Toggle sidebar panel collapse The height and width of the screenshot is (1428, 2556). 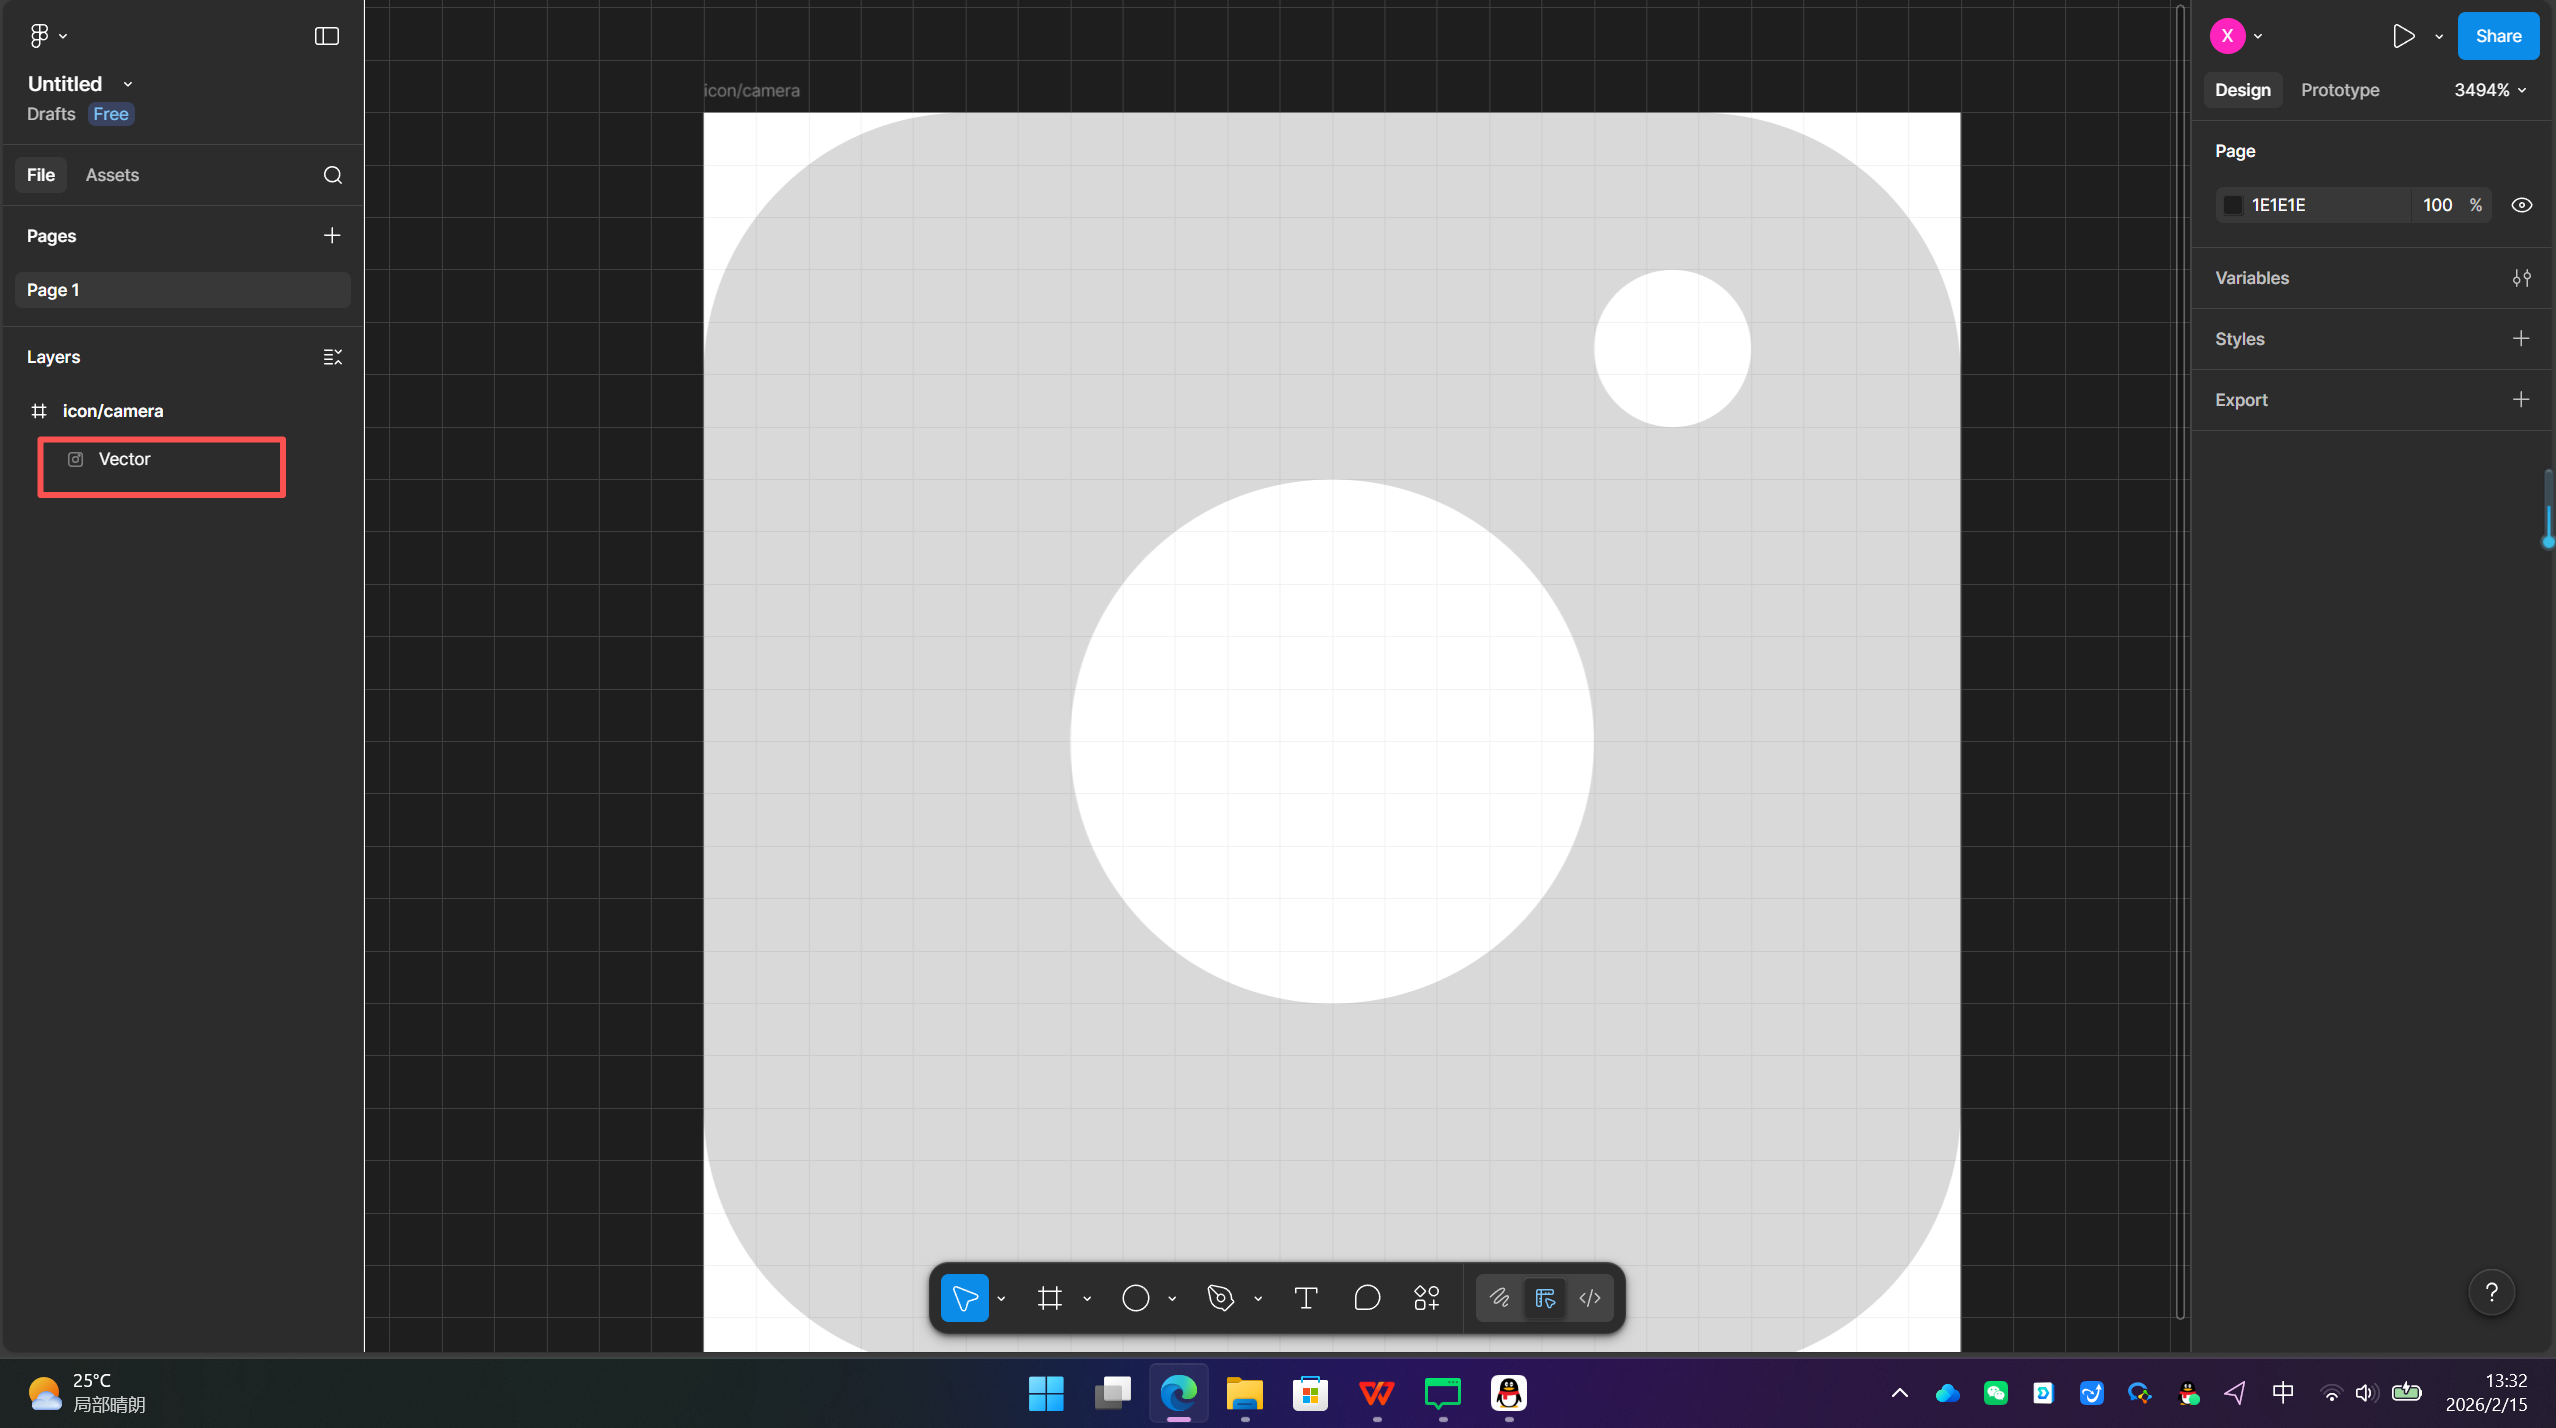326,36
